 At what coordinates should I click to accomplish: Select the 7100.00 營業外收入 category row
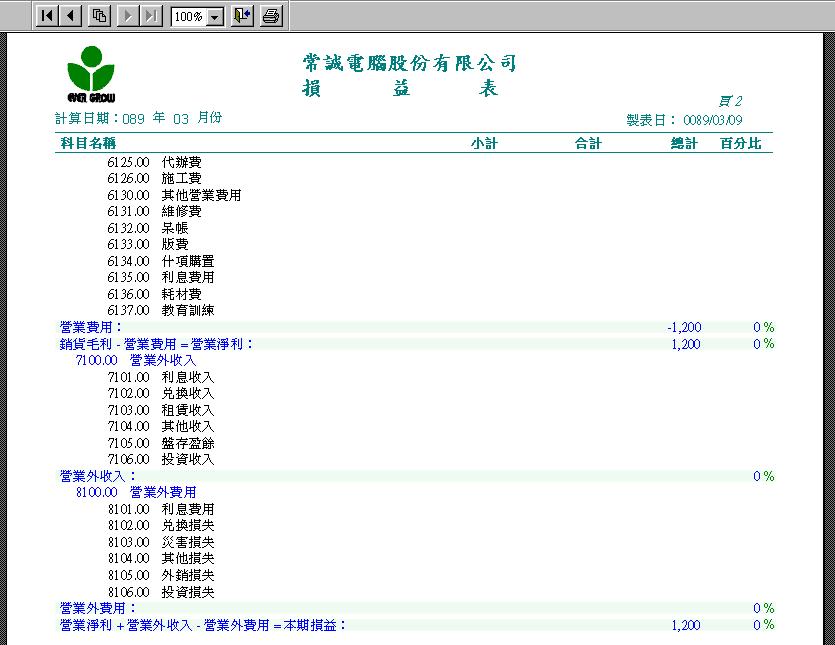135,360
